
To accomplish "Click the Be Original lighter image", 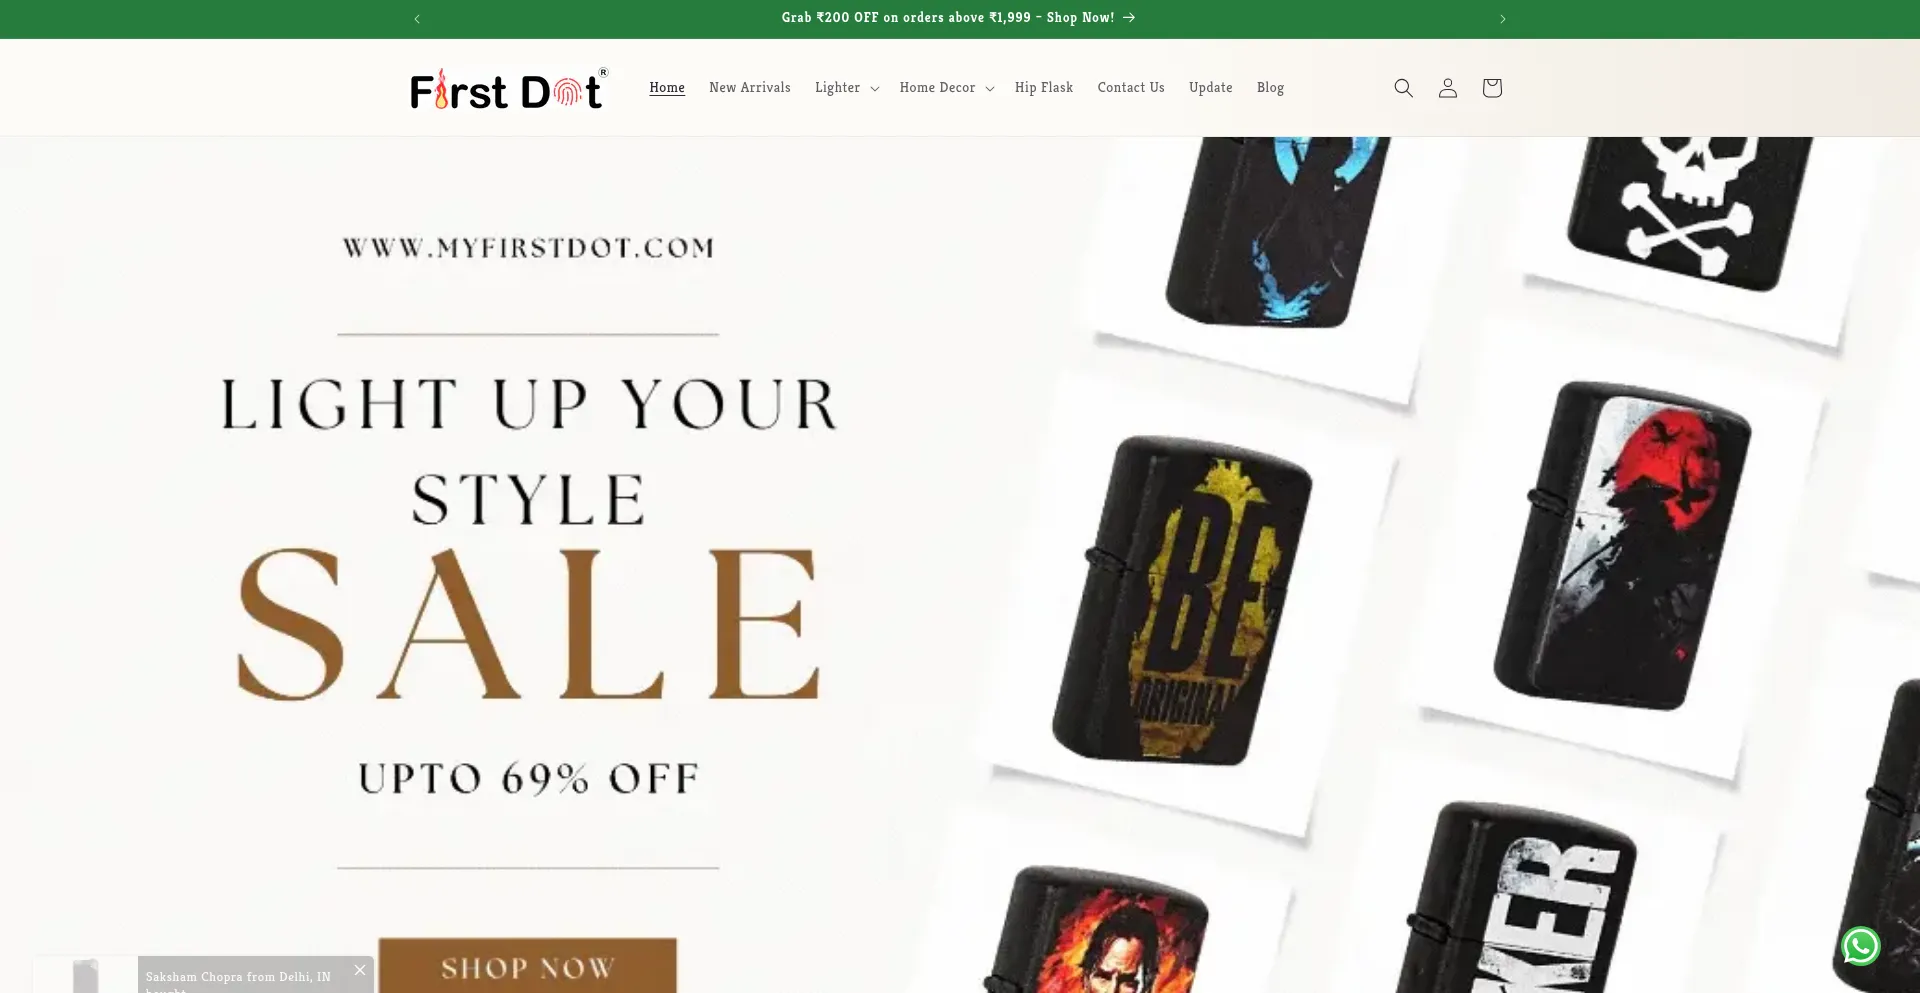I will [1182, 600].
